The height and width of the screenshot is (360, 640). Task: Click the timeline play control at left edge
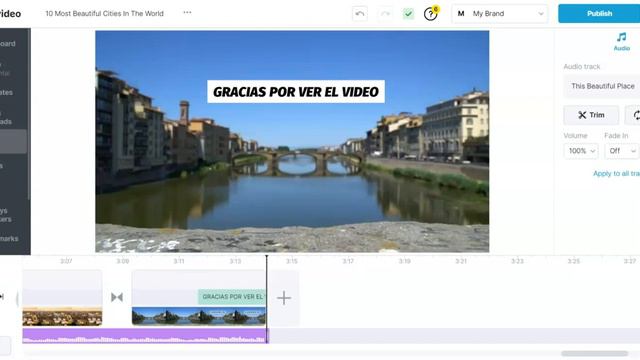point(2,297)
